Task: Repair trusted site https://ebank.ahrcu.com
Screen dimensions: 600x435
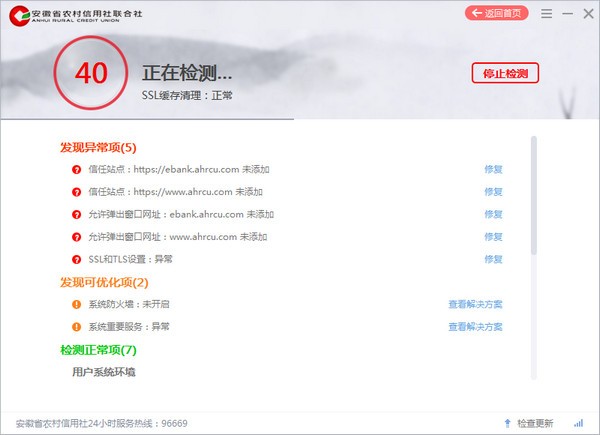Action: click(493, 169)
